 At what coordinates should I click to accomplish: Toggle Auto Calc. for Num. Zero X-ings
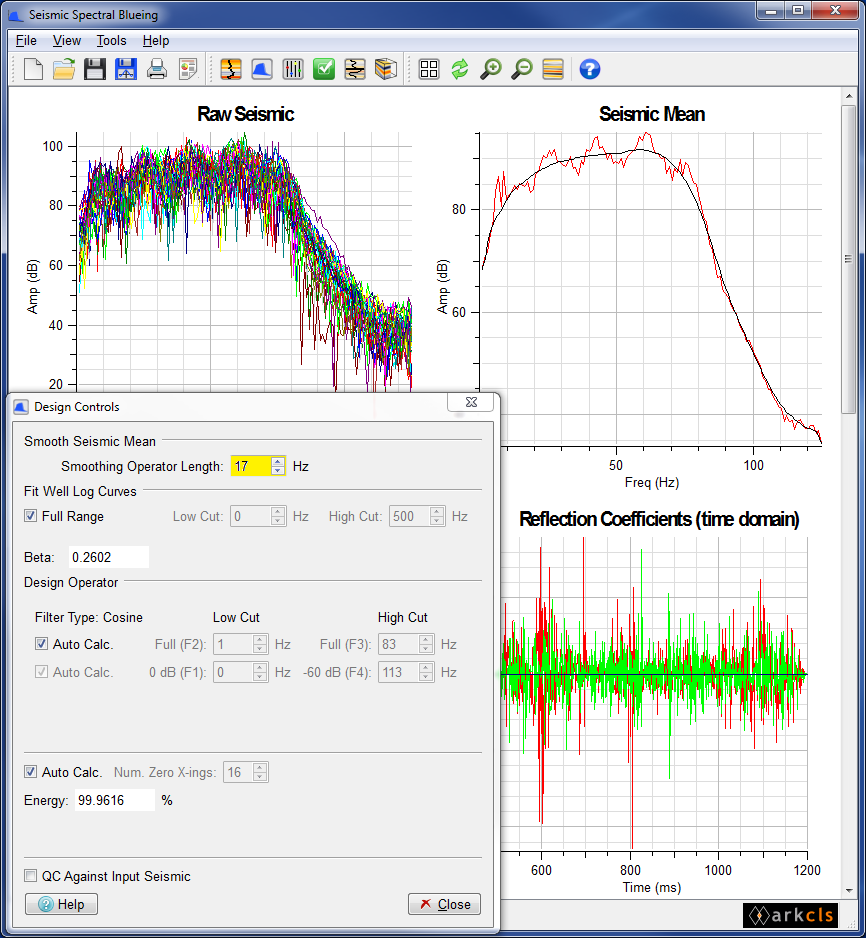coord(31,772)
